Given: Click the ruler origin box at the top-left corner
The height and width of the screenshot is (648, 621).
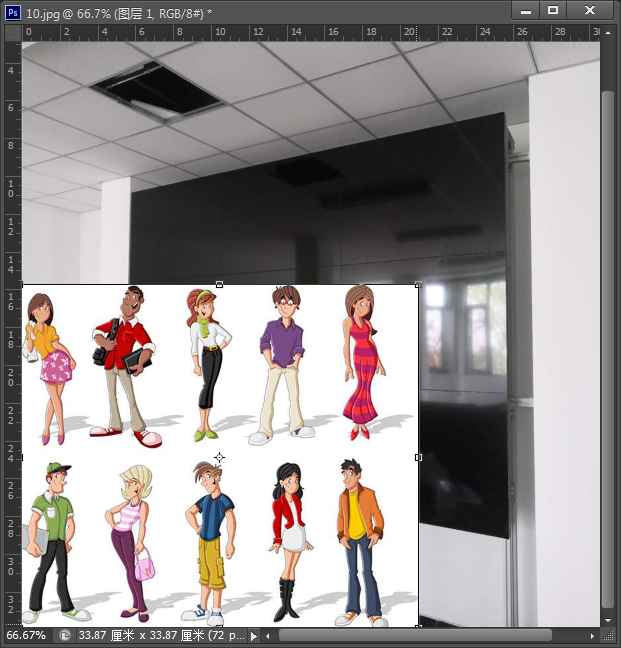Looking at the screenshot, I should 13,33.
